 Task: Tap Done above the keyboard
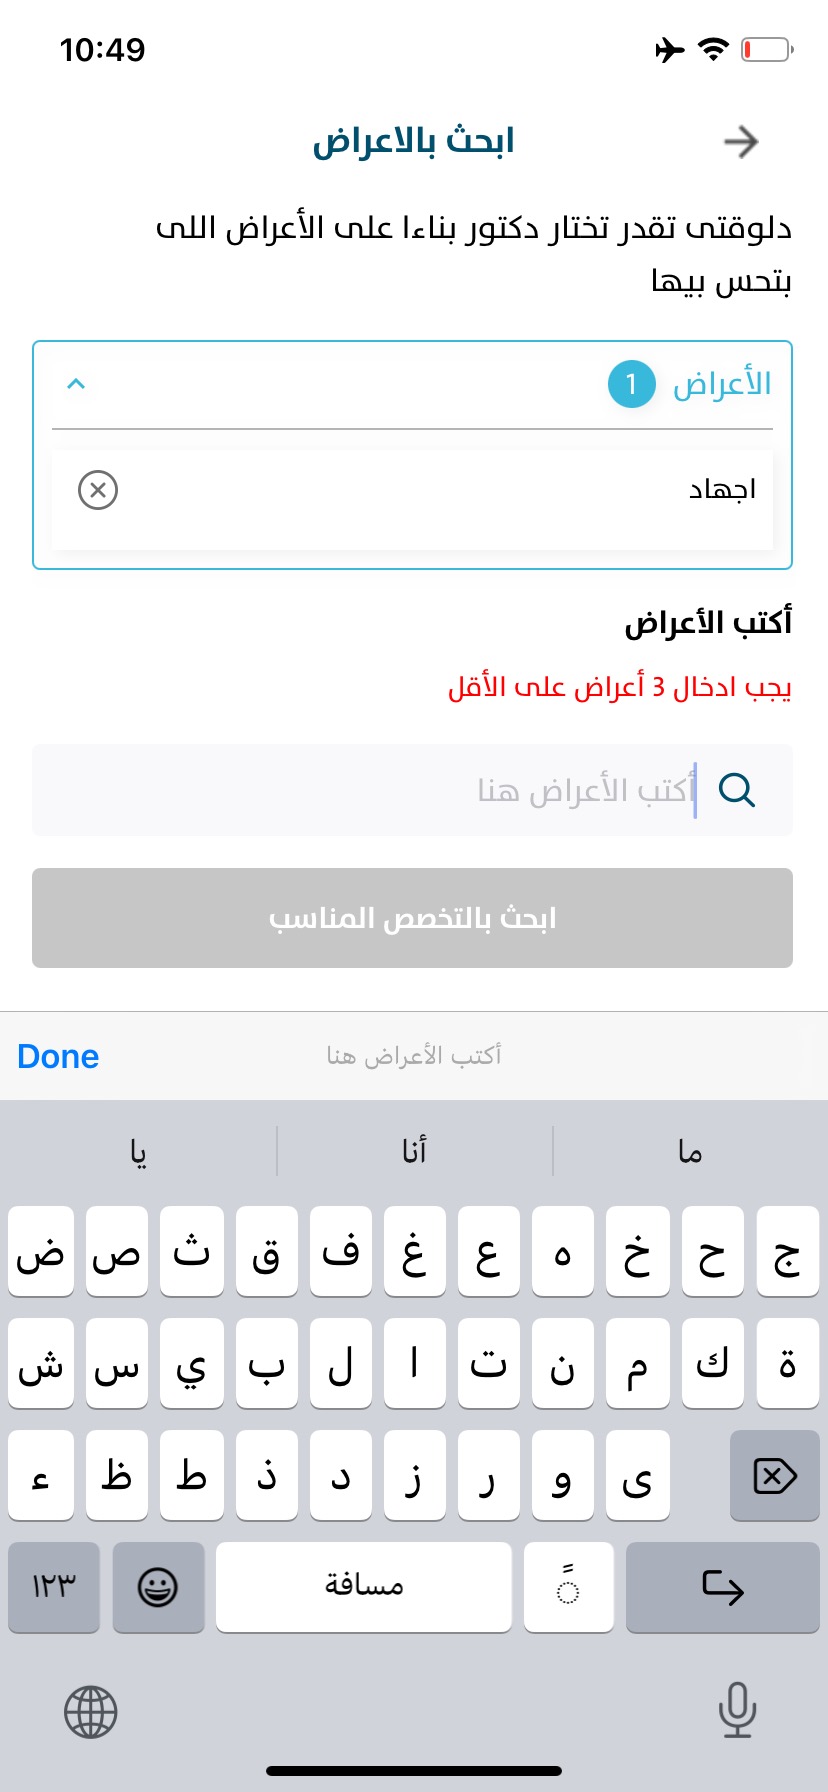click(x=58, y=1056)
